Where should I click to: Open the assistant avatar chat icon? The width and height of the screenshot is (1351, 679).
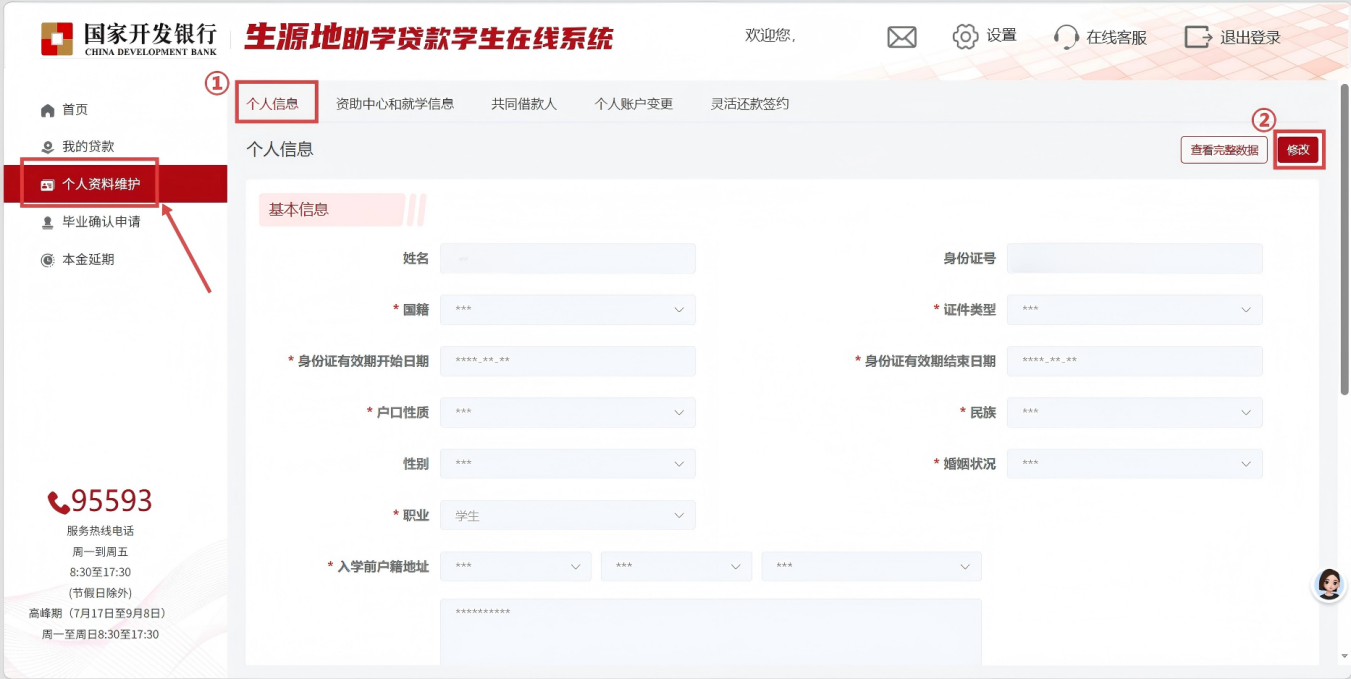click(1329, 584)
